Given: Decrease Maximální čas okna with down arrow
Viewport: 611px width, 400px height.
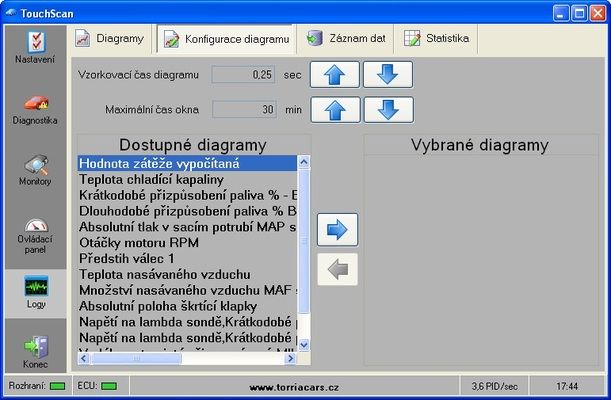Looking at the screenshot, I should [x=388, y=110].
